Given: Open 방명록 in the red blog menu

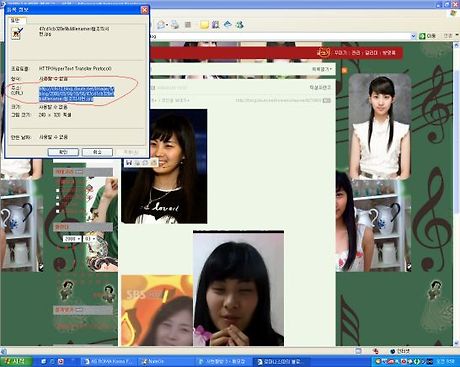Looking at the screenshot, I should point(389,53).
